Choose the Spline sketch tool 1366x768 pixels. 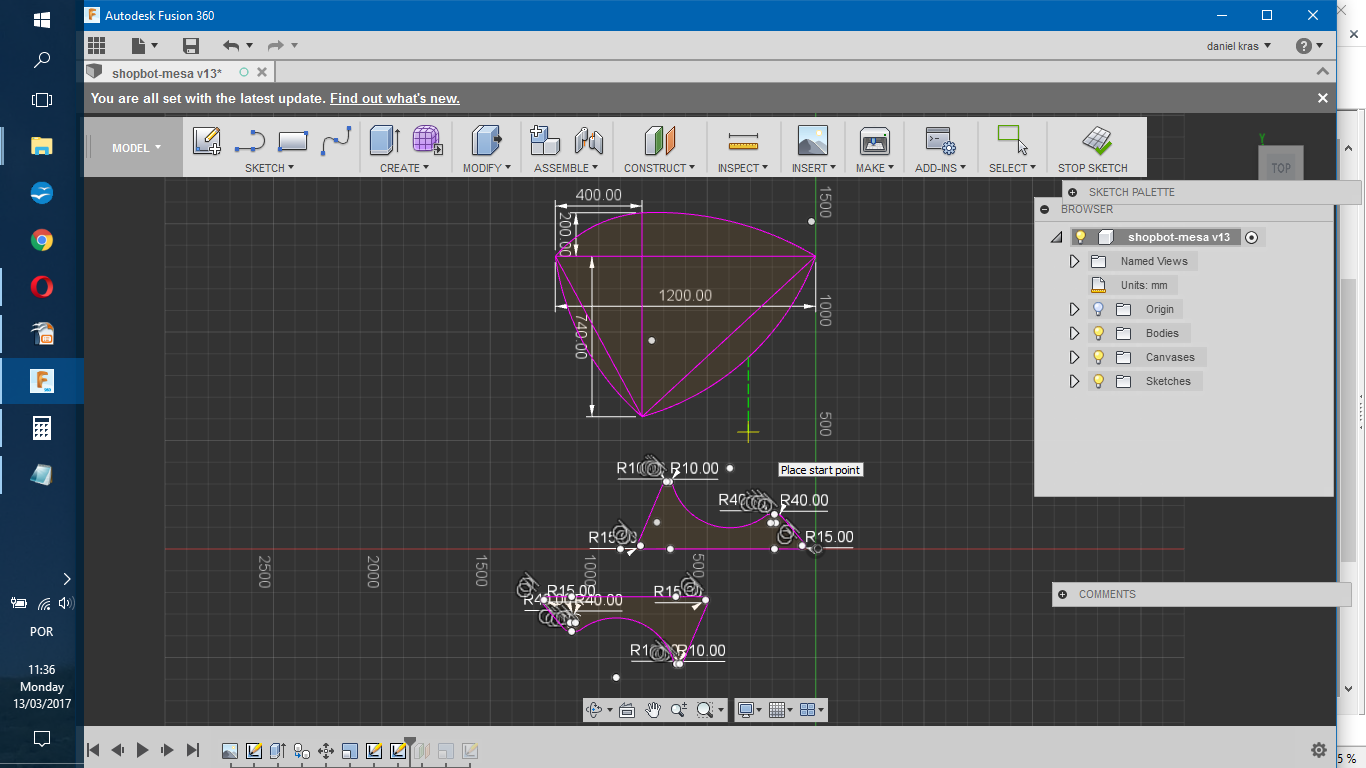[x=337, y=141]
